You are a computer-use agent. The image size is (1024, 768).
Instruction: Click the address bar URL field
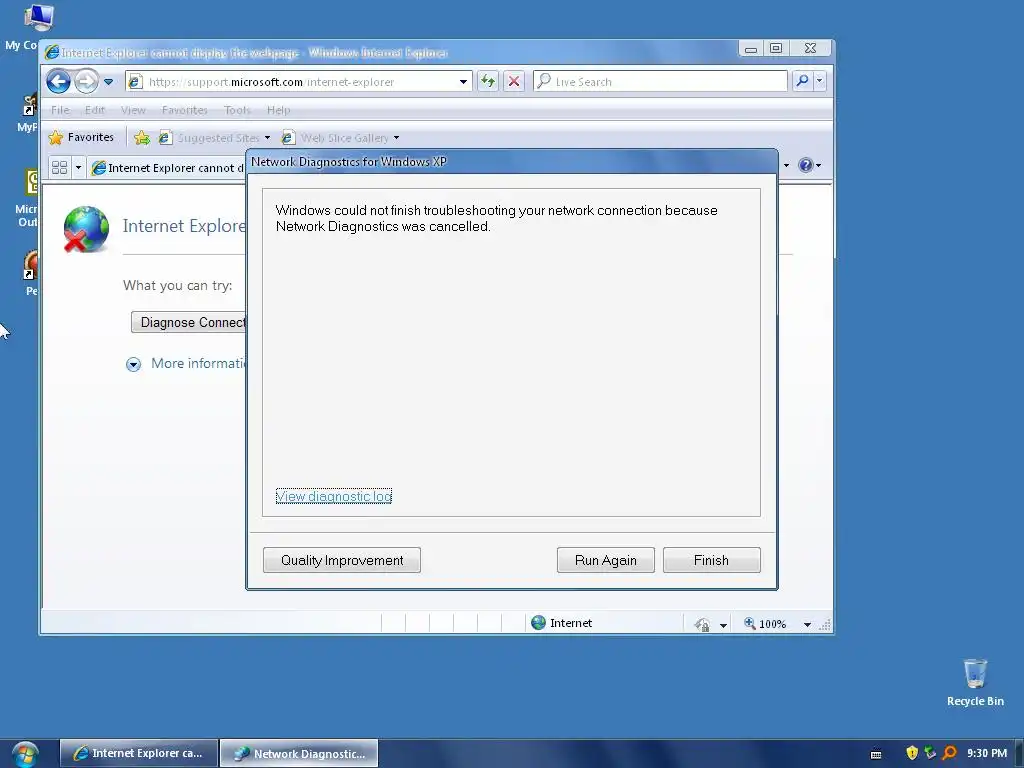pos(298,82)
